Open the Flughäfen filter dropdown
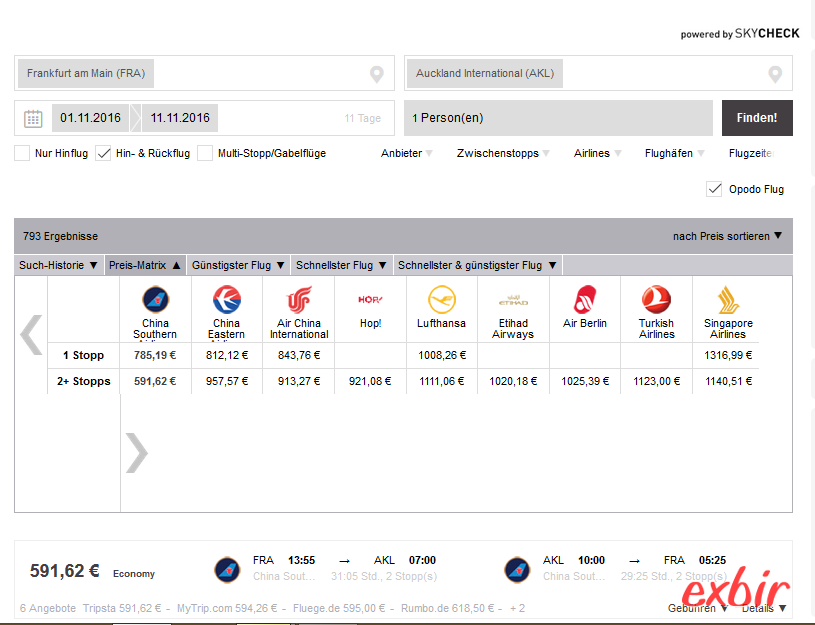This screenshot has height=625, width=815. click(x=674, y=153)
